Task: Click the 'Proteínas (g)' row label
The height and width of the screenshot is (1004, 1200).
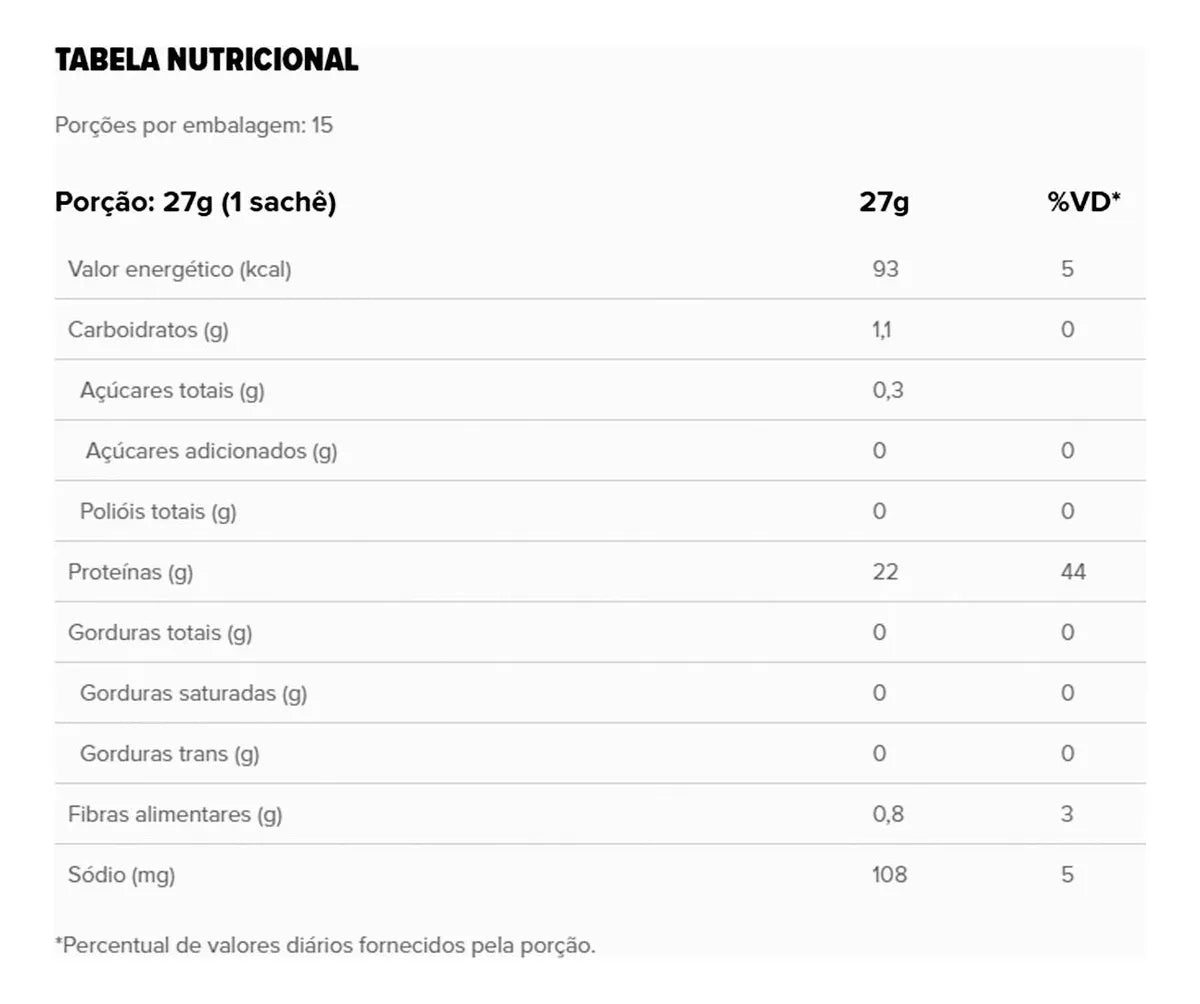Action: click(131, 572)
